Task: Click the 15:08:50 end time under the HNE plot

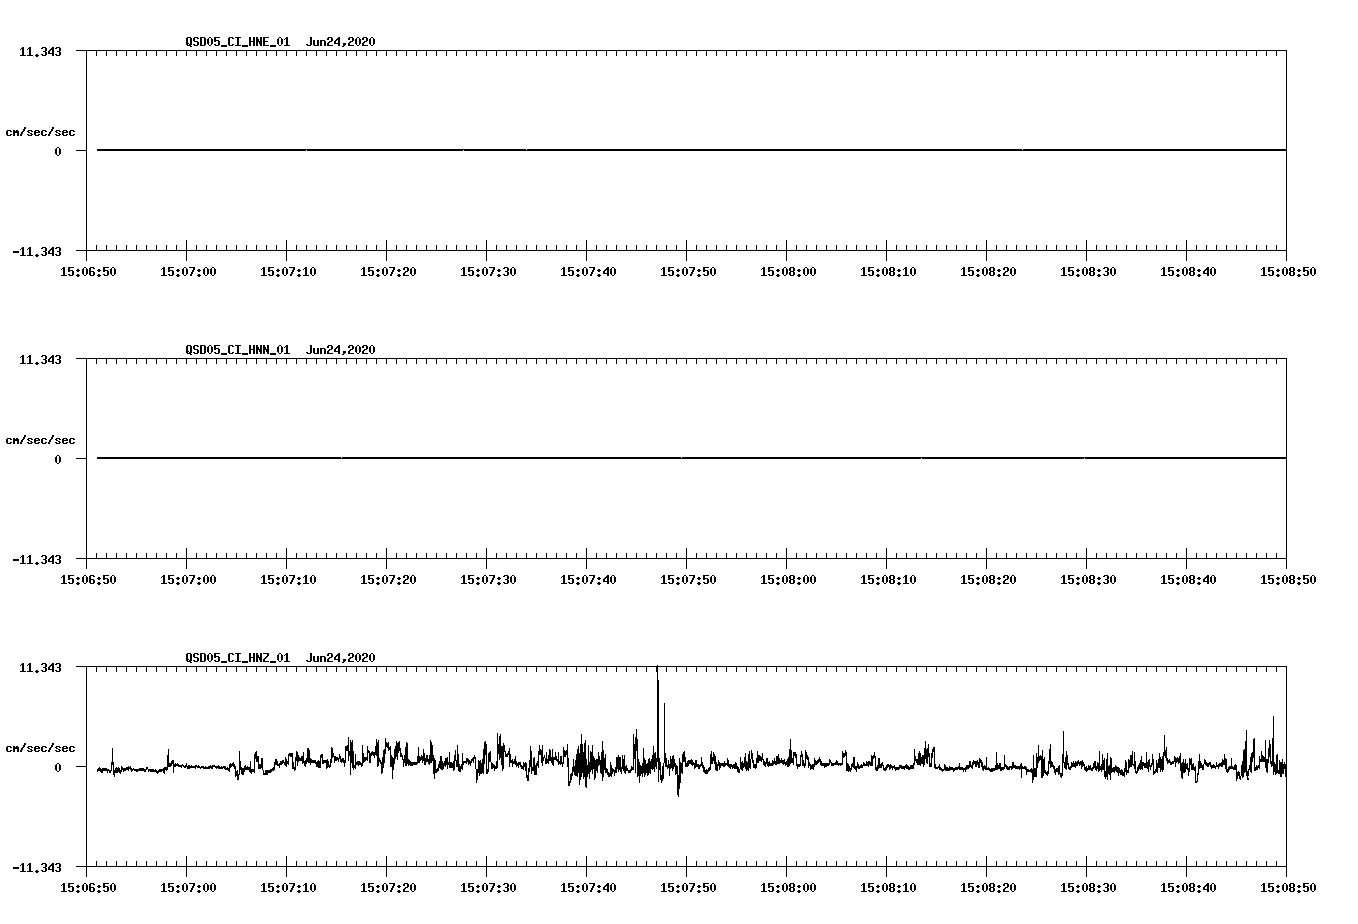Action: pyautogui.click(x=1288, y=271)
